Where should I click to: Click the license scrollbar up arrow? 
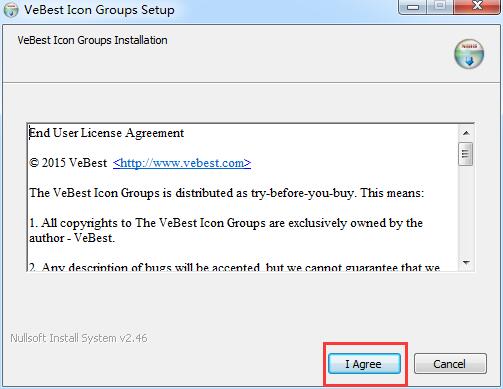466,133
